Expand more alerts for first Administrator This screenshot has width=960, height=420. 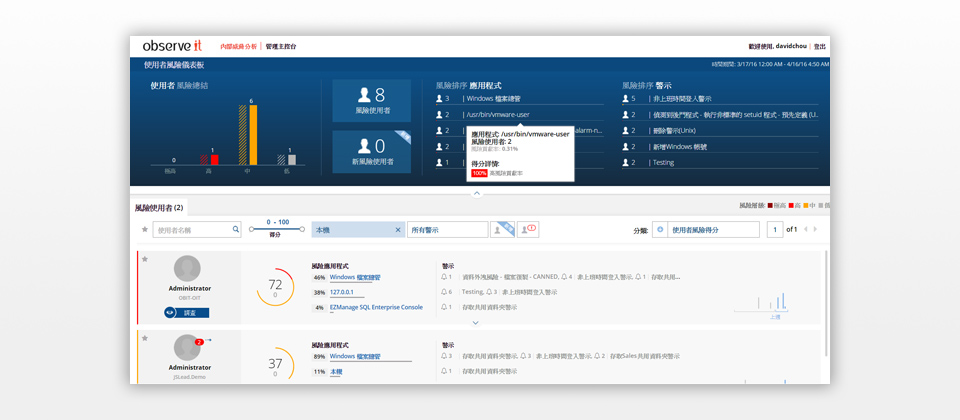475,323
